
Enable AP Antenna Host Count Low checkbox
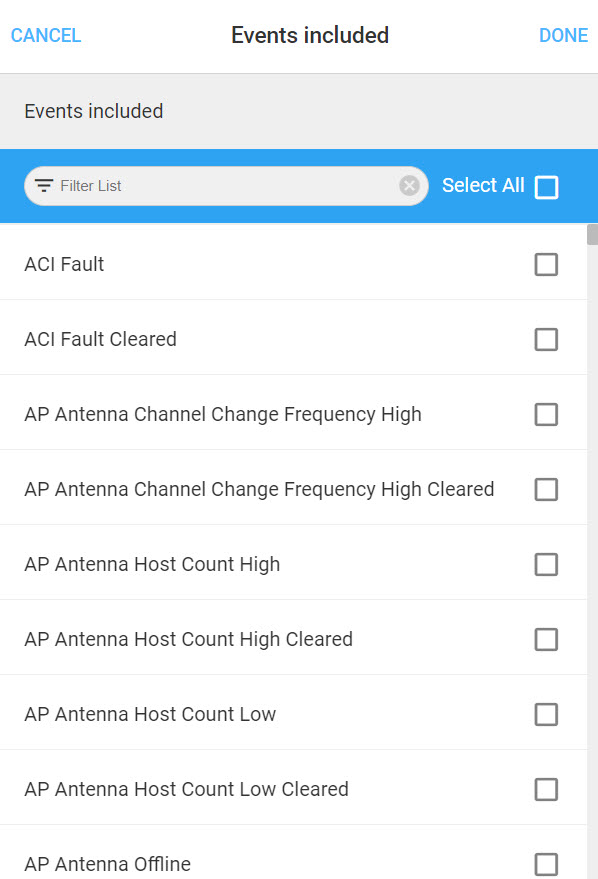click(546, 715)
